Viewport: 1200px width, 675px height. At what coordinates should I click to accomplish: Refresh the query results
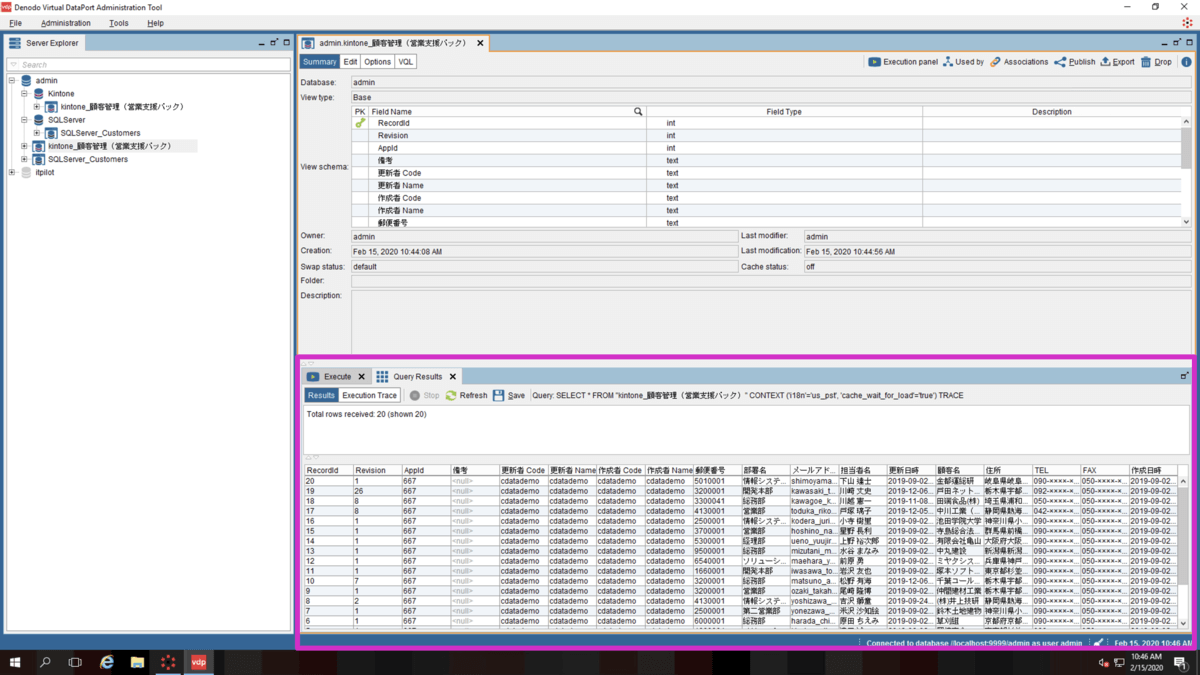point(466,395)
